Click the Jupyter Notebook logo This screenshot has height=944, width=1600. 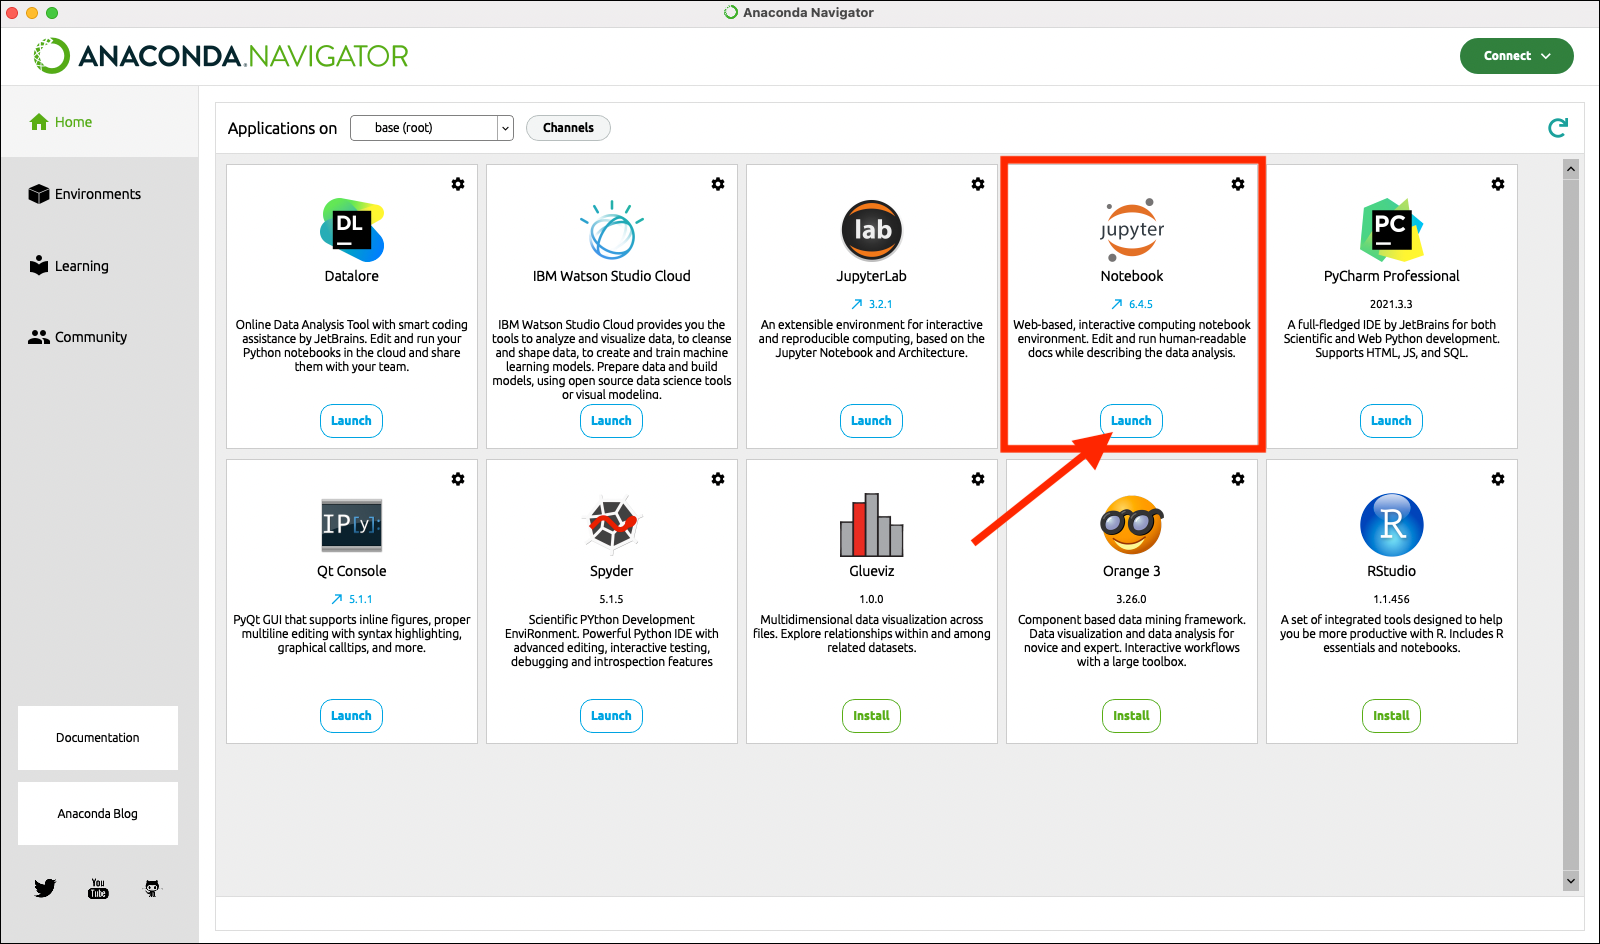tap(1132, 230)
